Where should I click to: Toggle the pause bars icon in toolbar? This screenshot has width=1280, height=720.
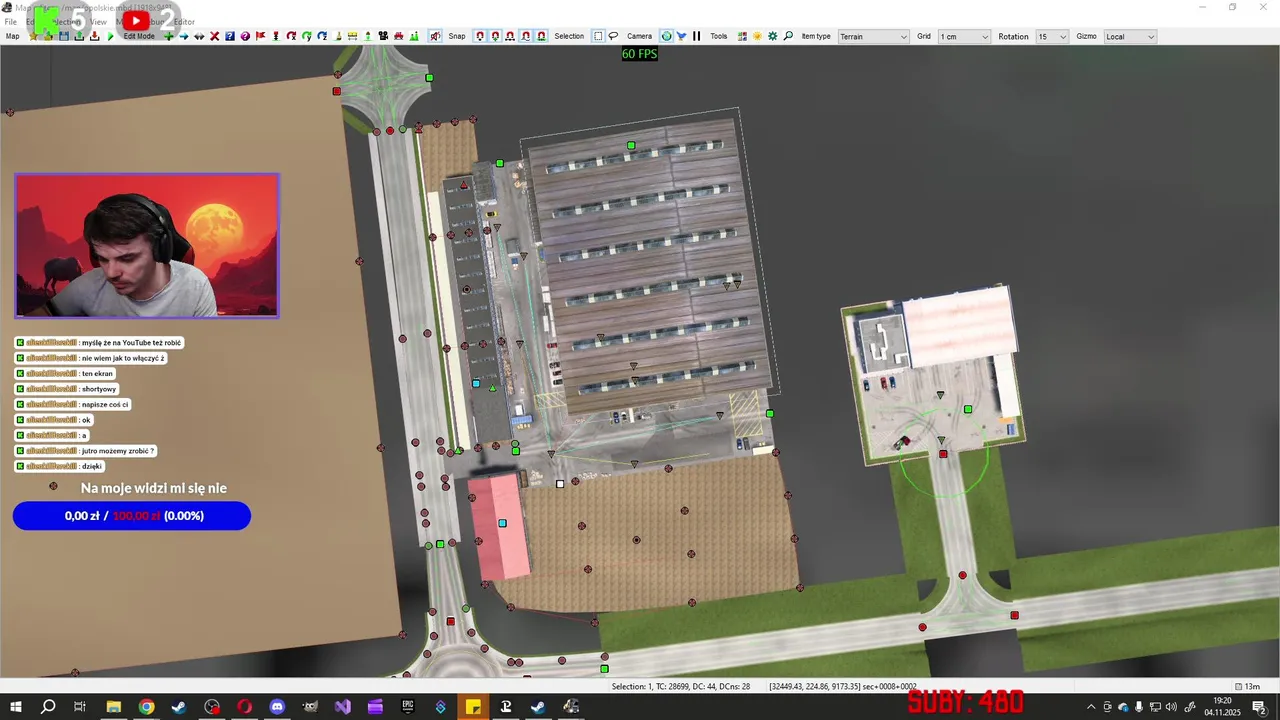coord(696,36)
